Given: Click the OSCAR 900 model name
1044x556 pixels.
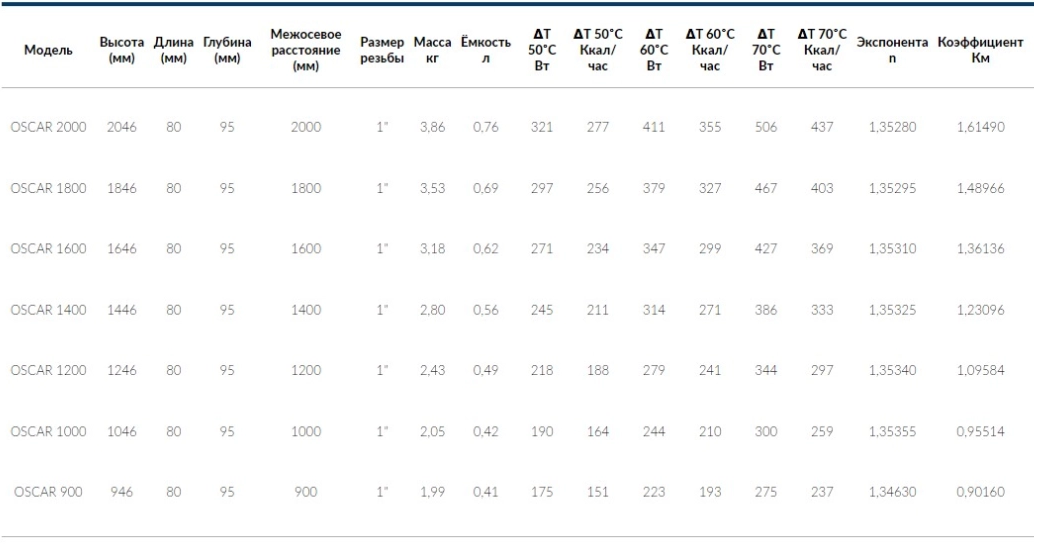Looking at the screenshot, I should 48,493.
